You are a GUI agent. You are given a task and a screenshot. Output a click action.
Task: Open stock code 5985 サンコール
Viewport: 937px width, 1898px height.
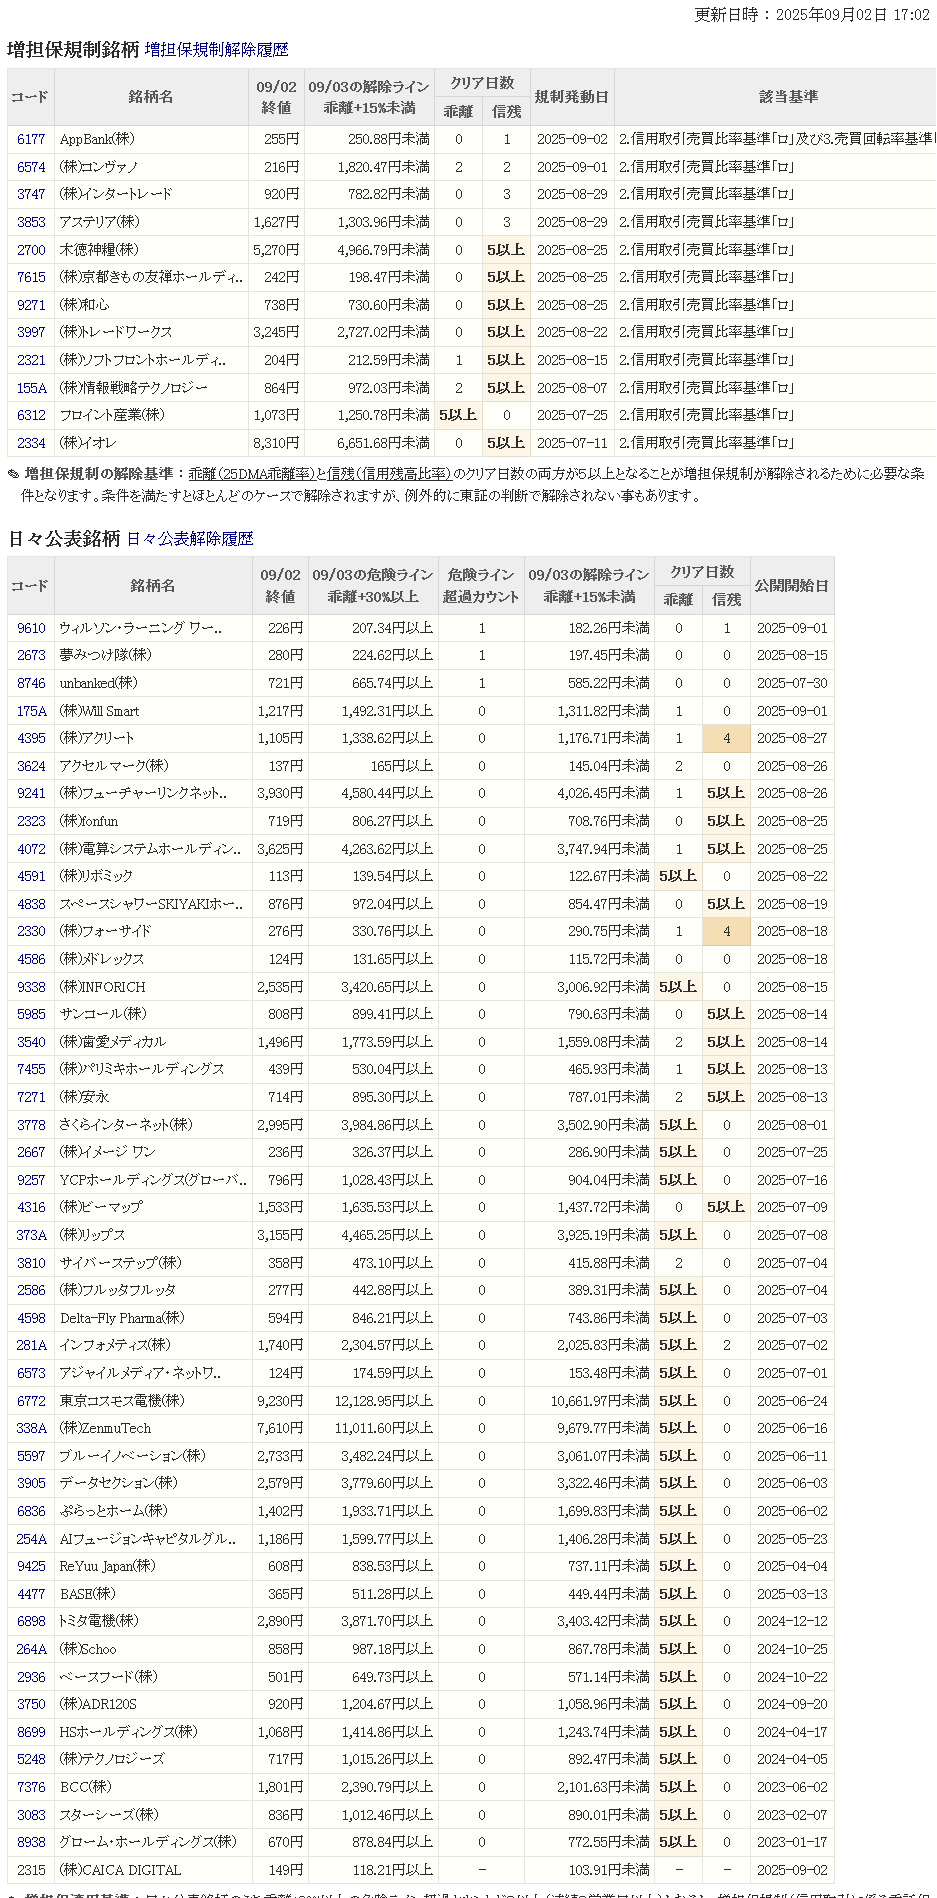point(31,1014)
